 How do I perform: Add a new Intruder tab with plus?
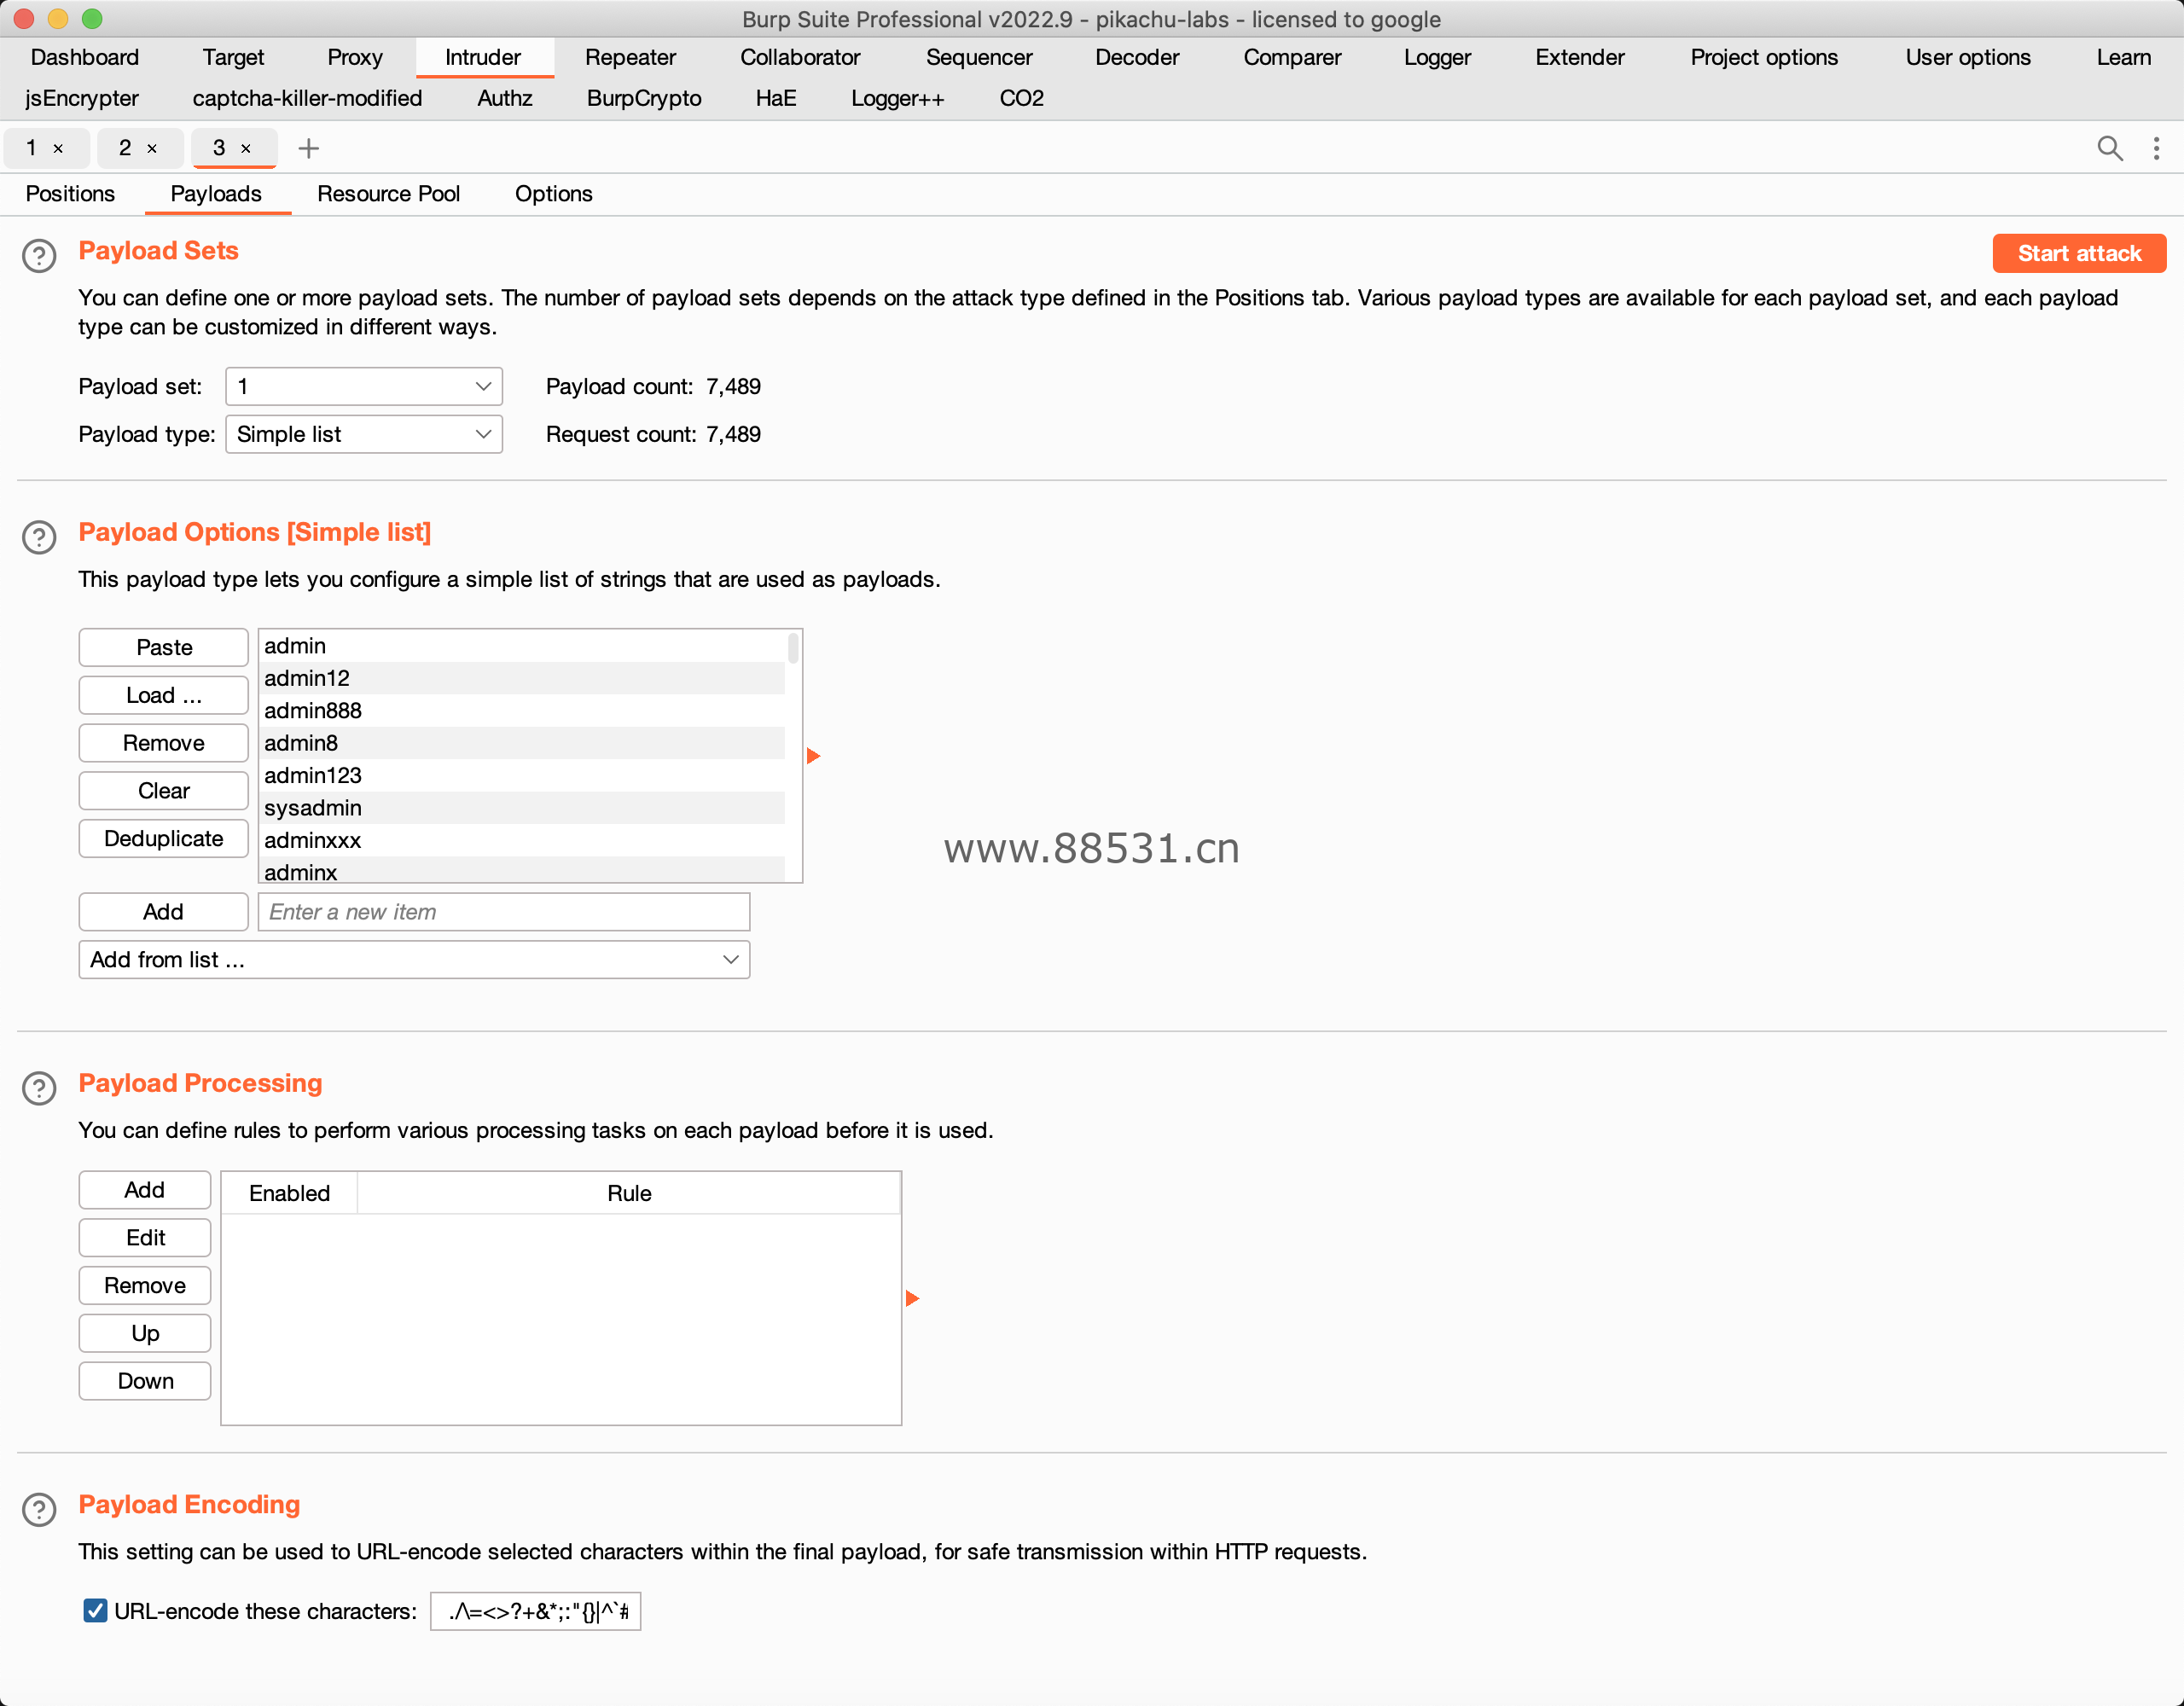[x=309, y=148]
